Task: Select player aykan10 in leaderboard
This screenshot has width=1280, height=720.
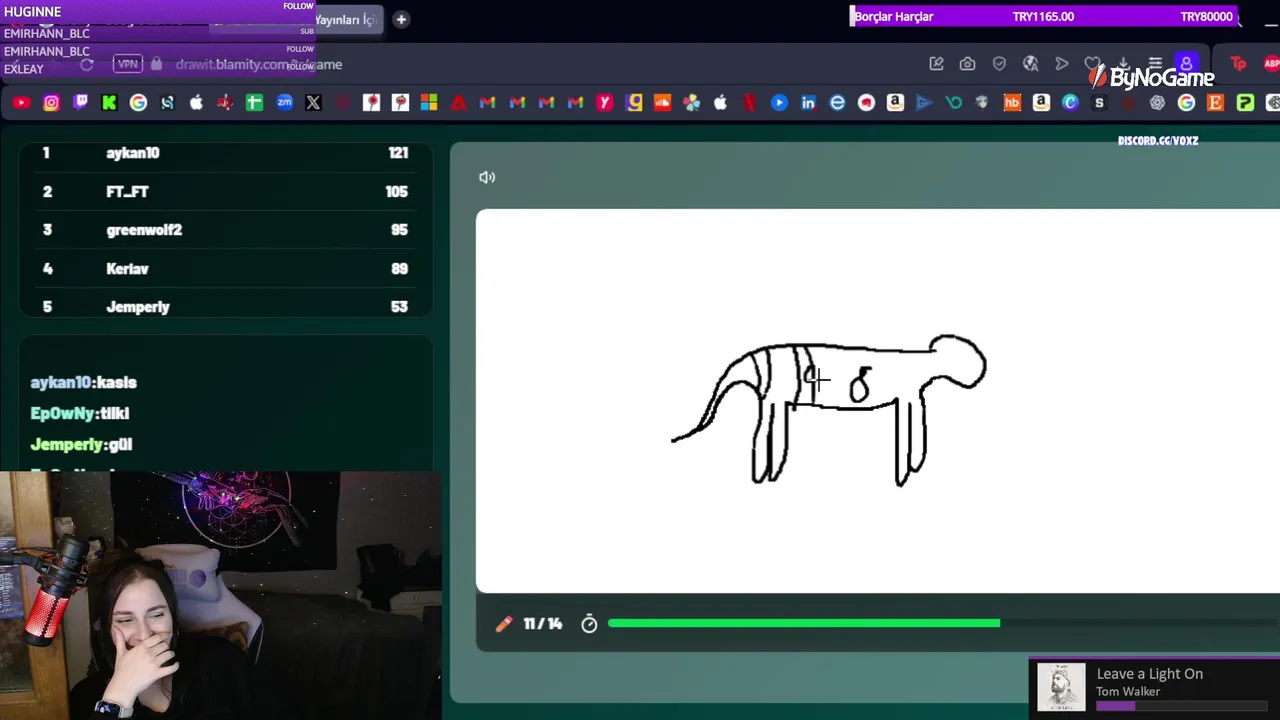Action: coord(133,153)
